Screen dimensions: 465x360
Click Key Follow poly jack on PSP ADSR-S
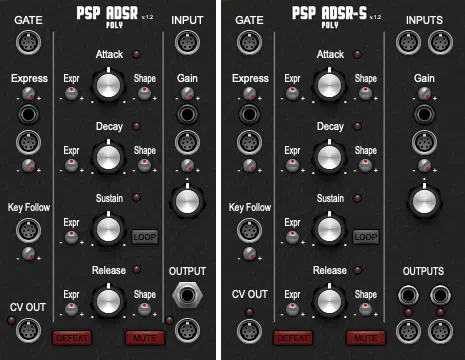[250, 231]
